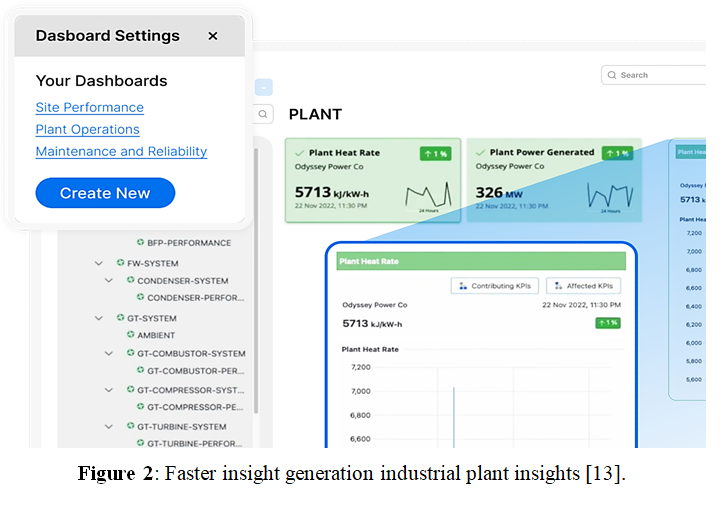Collapse the GT-COMBUSTOR-SYSTEM node
The image size is (724, 511).
click(x=109, y=354)
